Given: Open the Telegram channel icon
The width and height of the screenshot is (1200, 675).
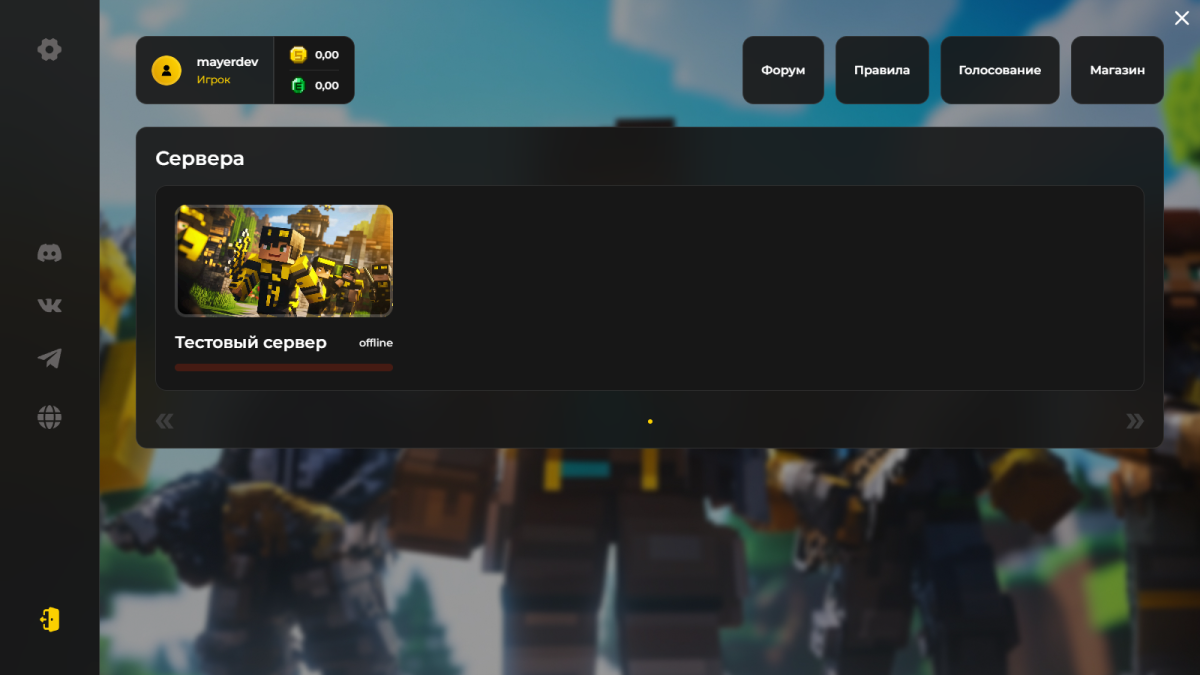Looking at the screenshot, I should point(49,359).
